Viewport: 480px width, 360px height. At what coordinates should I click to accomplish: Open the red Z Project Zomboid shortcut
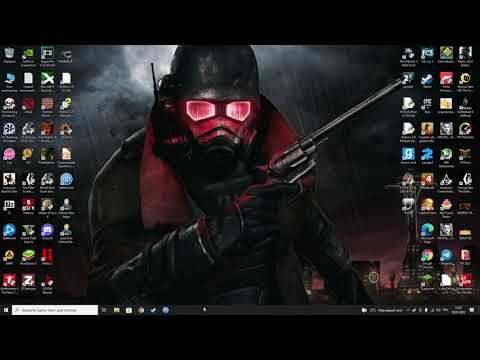click(x=28, y=282)
